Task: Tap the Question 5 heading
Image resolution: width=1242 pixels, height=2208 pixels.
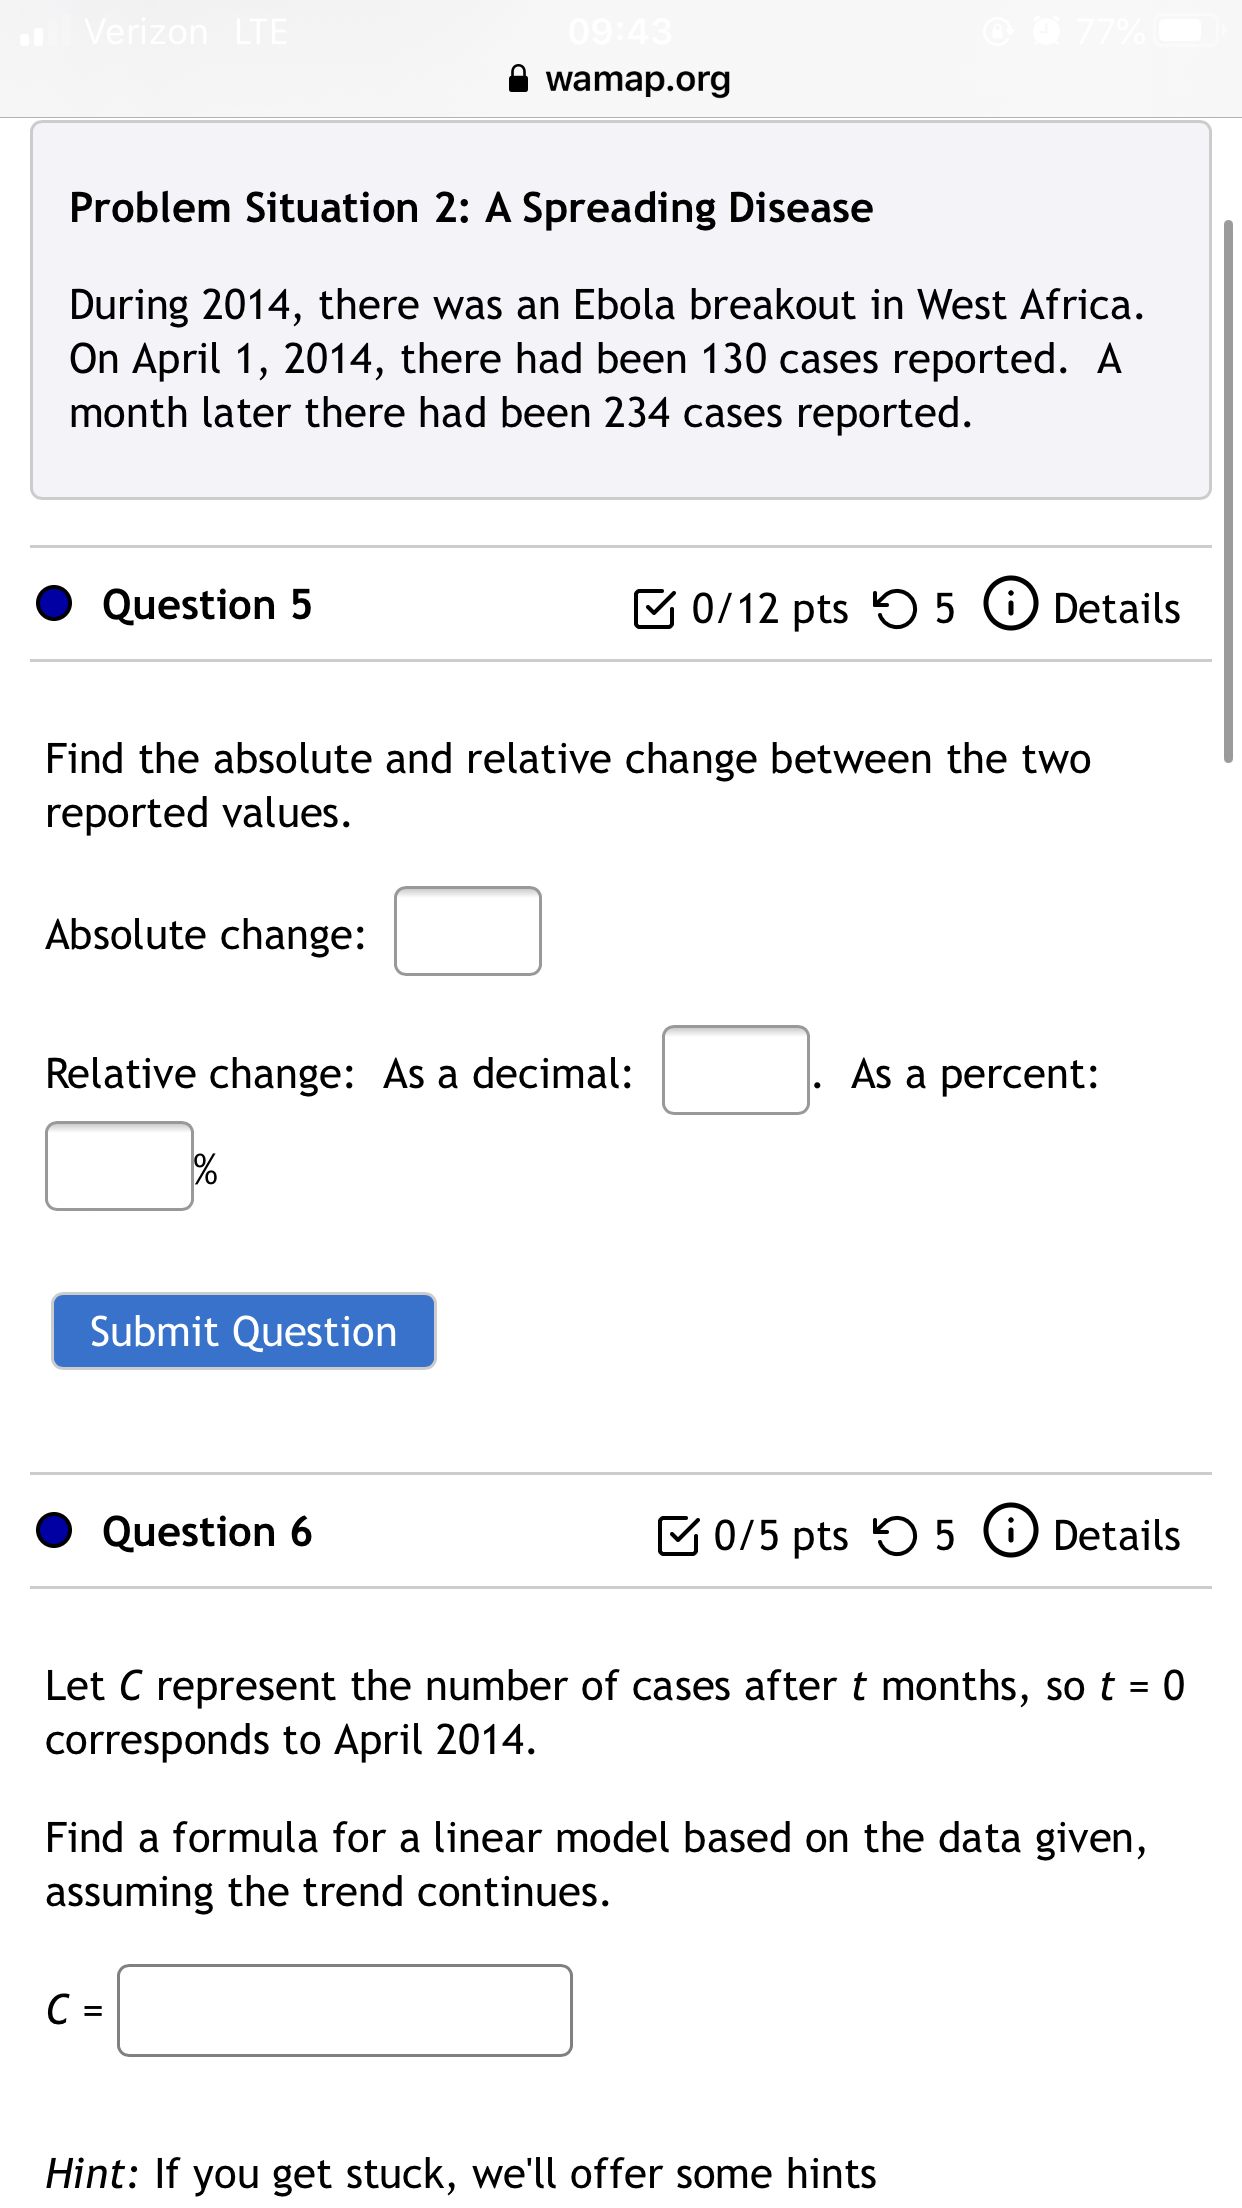Action: coord(207,604)
